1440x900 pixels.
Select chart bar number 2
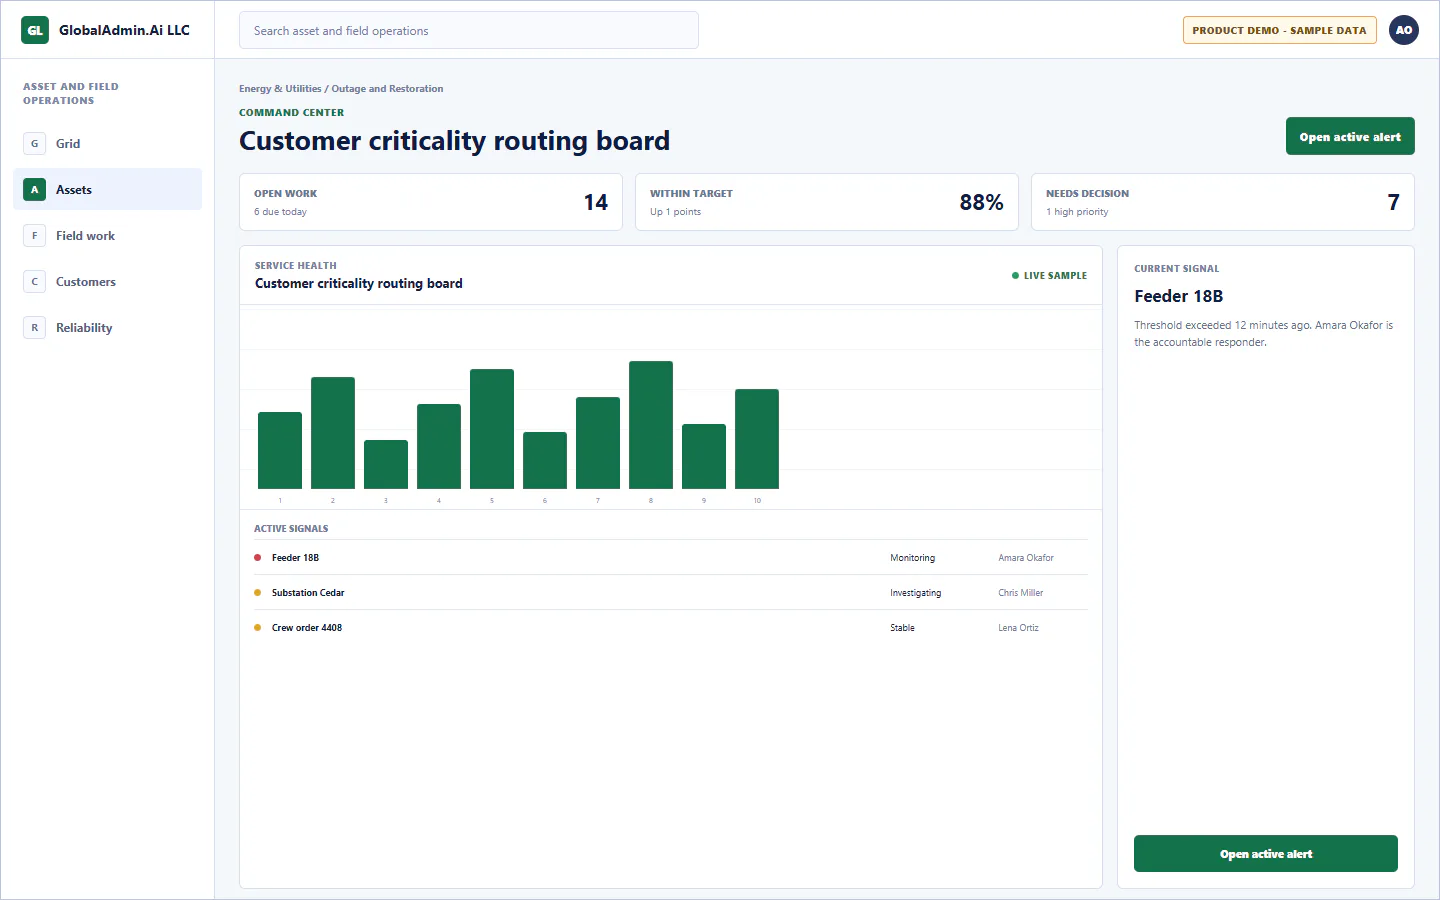pyautogui.click(x=333, y=433)
